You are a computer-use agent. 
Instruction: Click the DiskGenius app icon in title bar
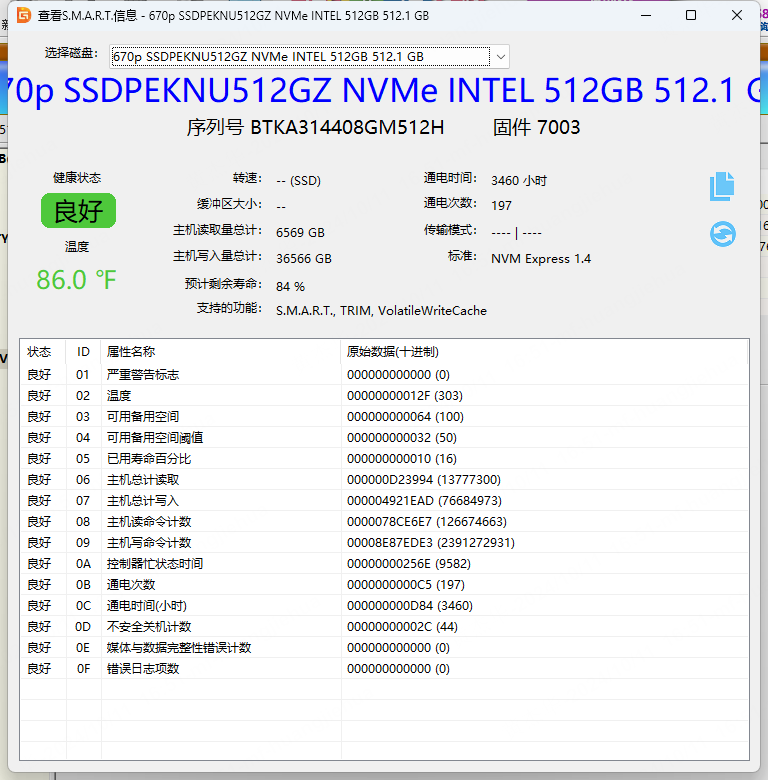point(24,15)
